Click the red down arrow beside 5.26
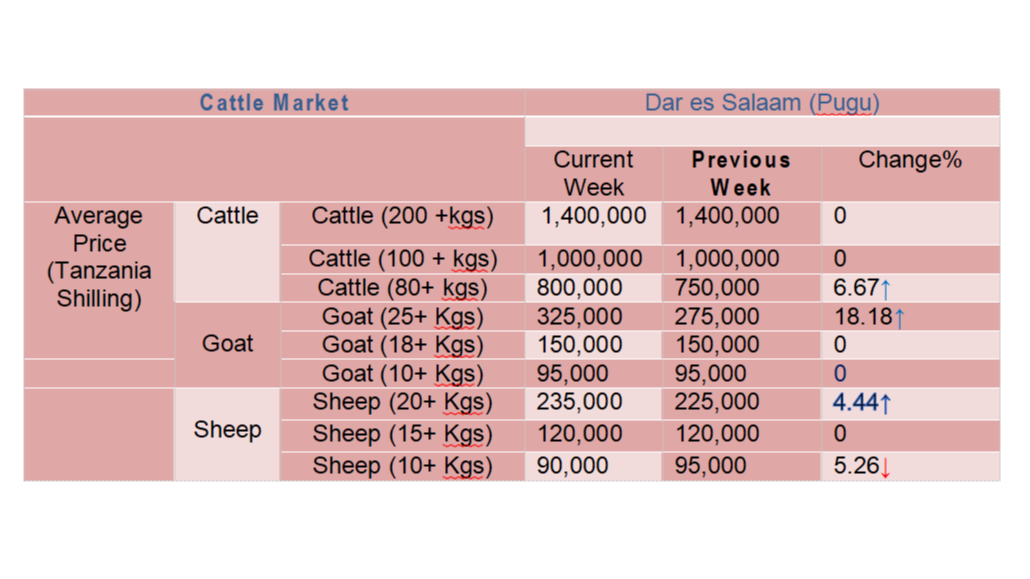Viewport: 1030px width, 579px height. [x=885, y=467]
